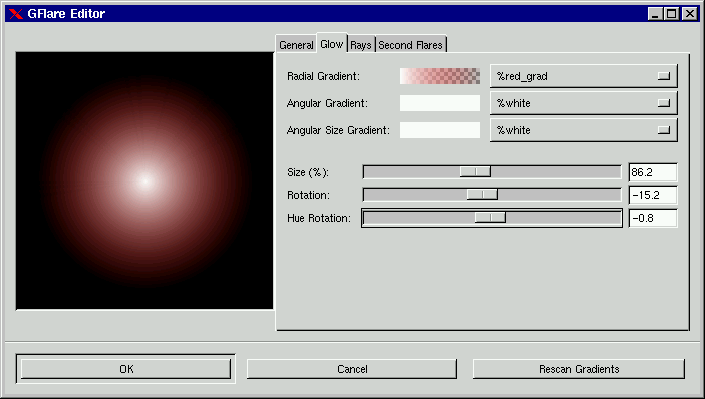The image size is (705, 399).
Task: Click the glow flare preview image
Action: (144, 181)
